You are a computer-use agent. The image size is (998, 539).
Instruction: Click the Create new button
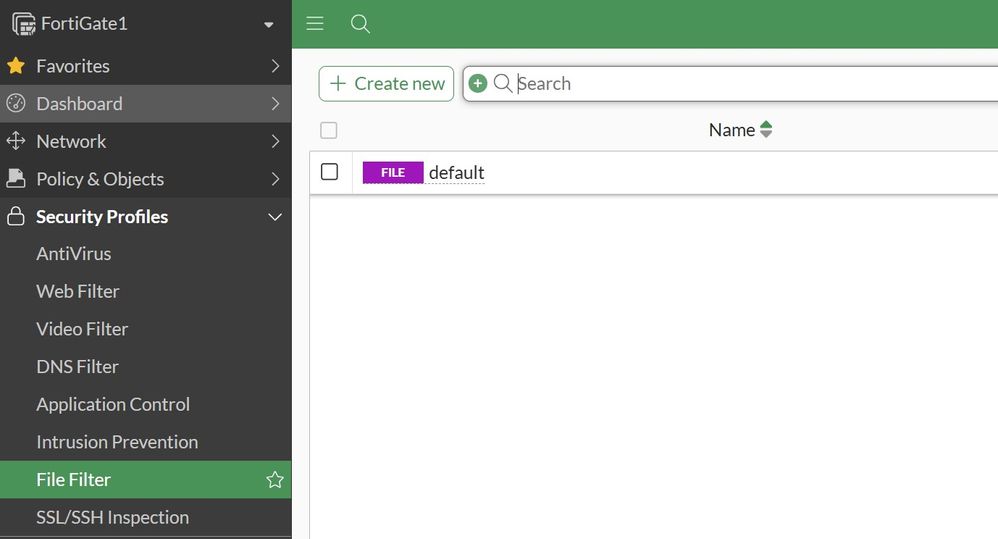(x=386, y=84)
